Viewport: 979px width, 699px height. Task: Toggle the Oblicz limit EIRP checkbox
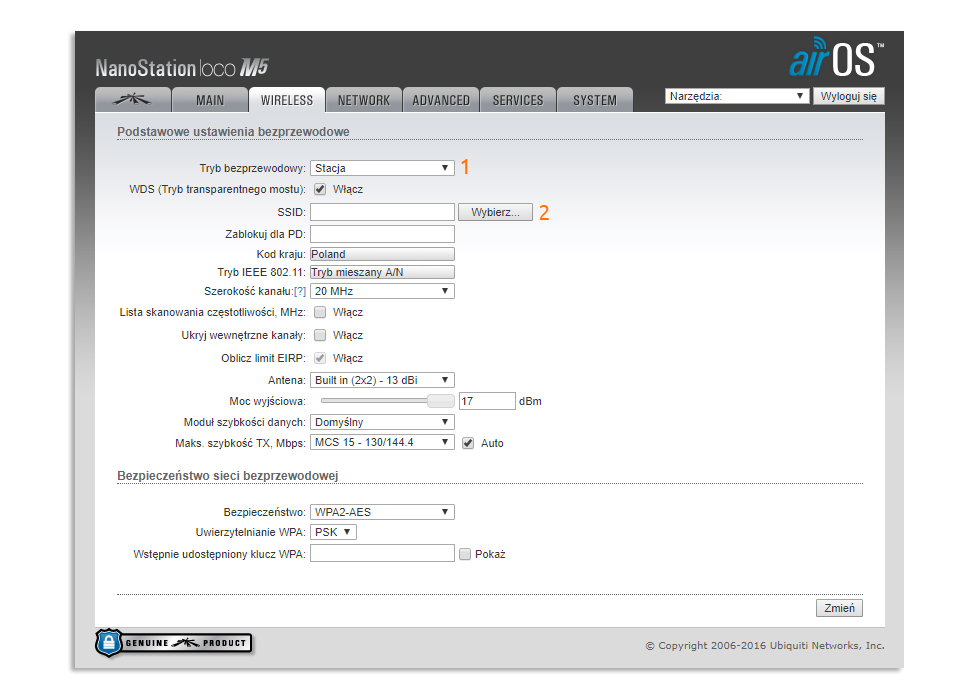coord(320,358)
